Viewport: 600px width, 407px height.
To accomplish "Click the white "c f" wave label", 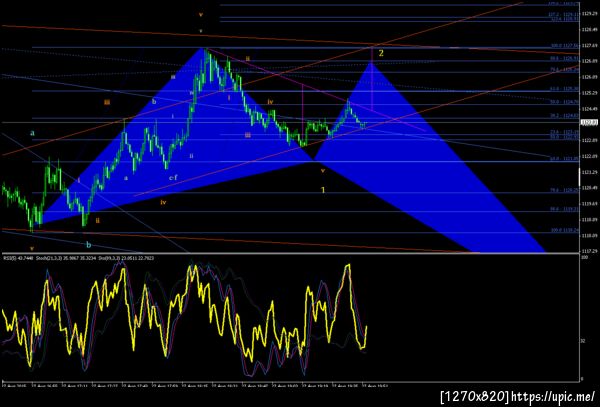I will [x=173, y=177].
